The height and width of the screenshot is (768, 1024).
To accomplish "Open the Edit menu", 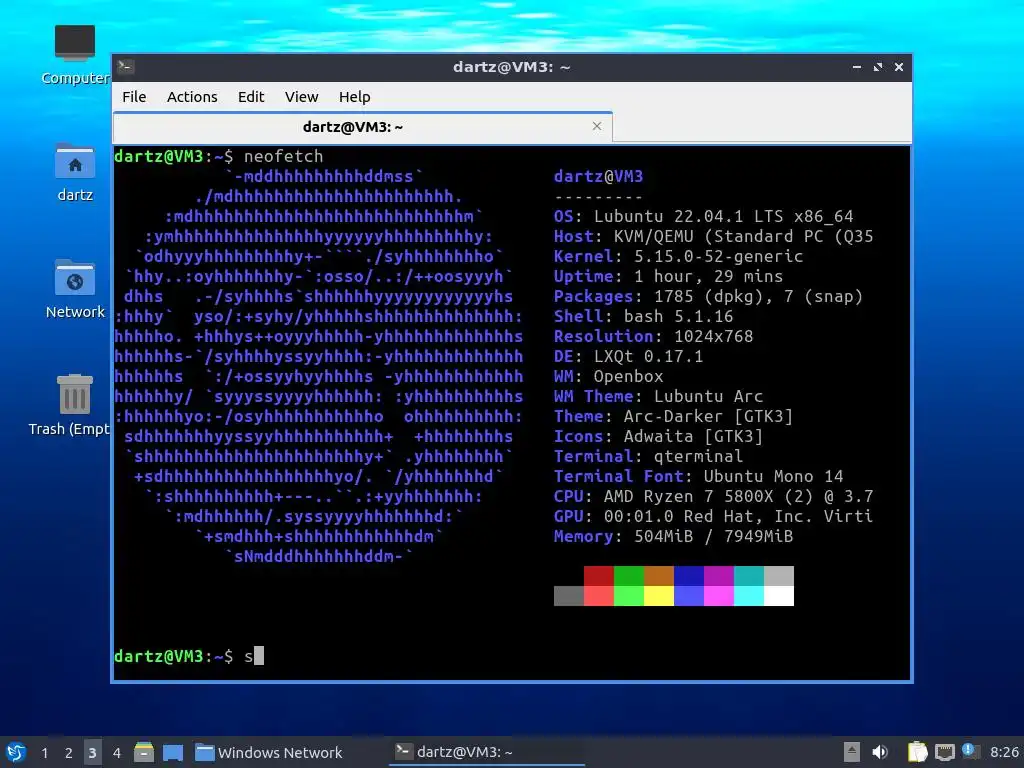I will [x=251, y=97].
